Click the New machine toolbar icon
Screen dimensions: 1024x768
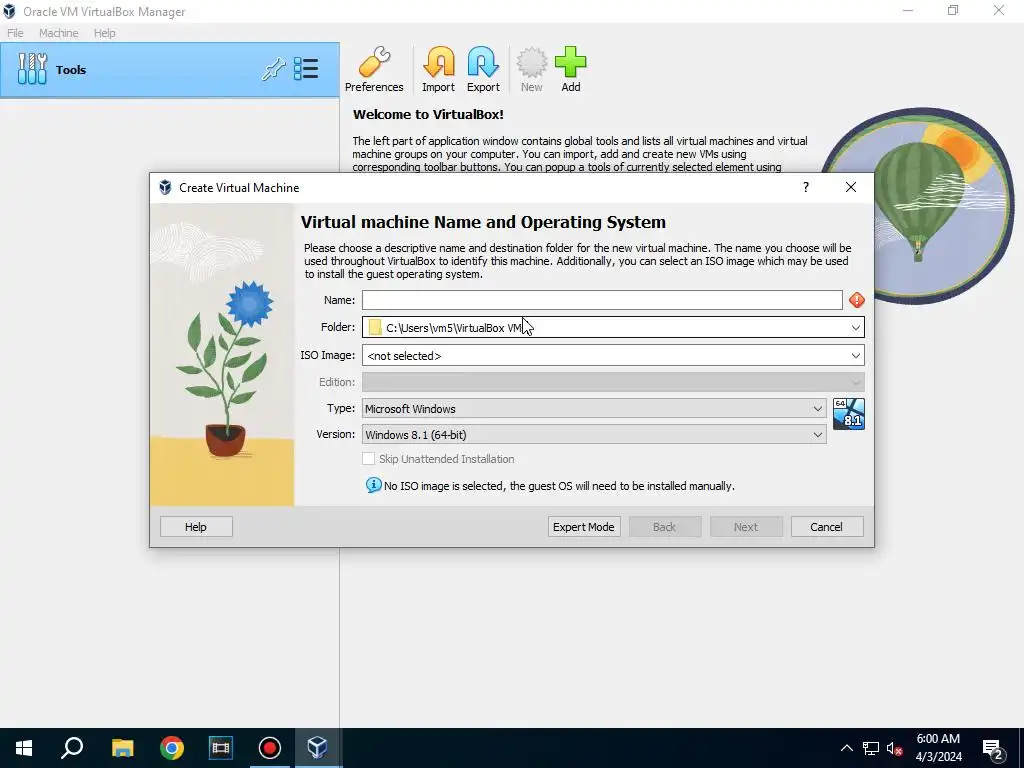532,69
